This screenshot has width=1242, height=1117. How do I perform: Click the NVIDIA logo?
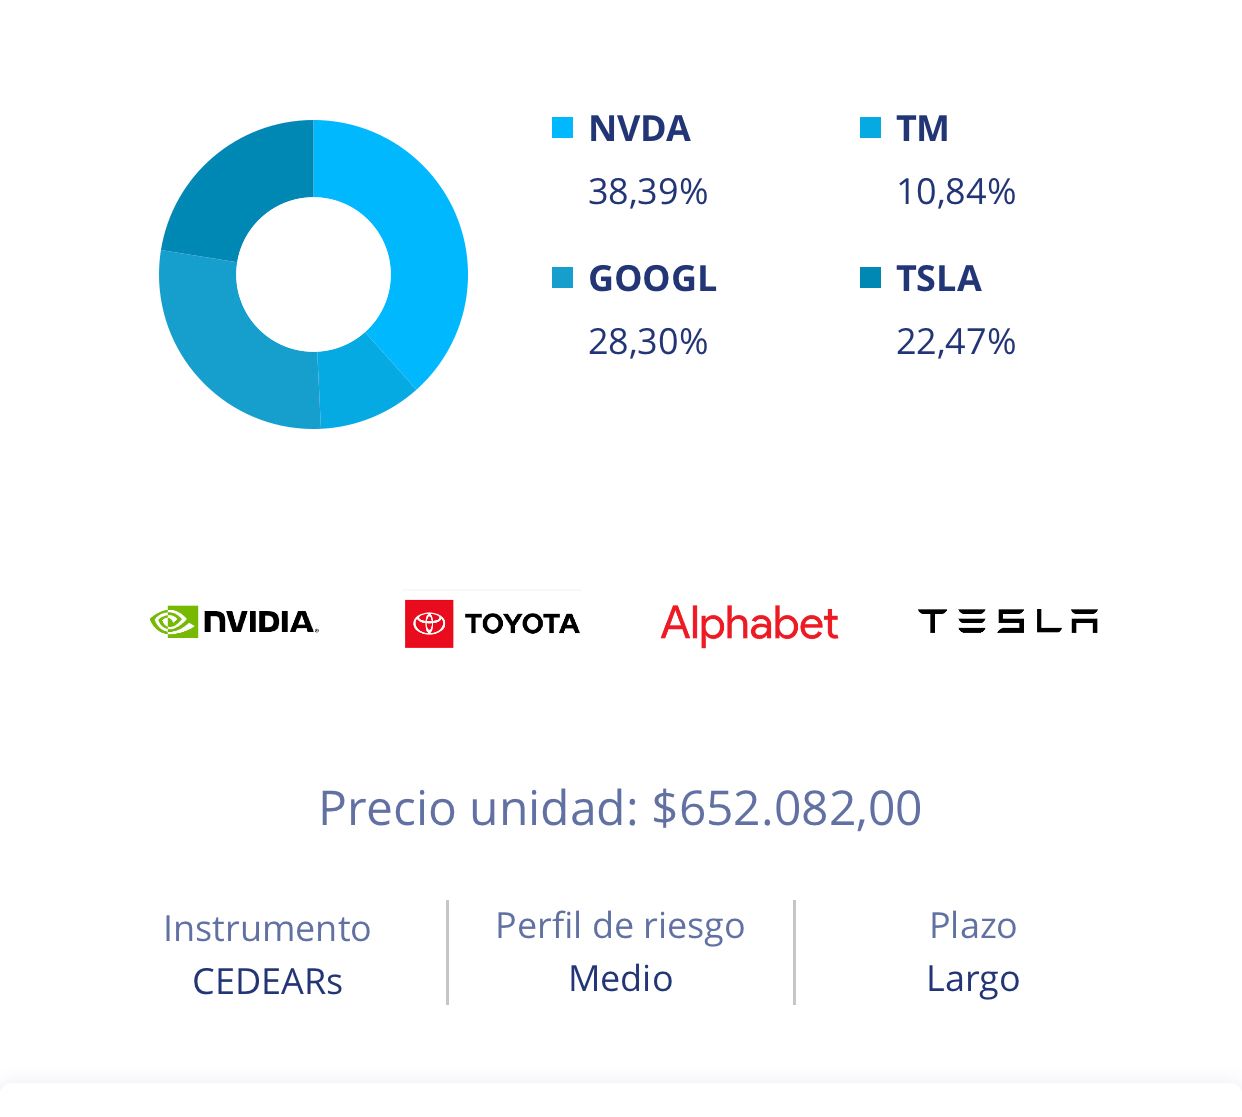(234, 622)
